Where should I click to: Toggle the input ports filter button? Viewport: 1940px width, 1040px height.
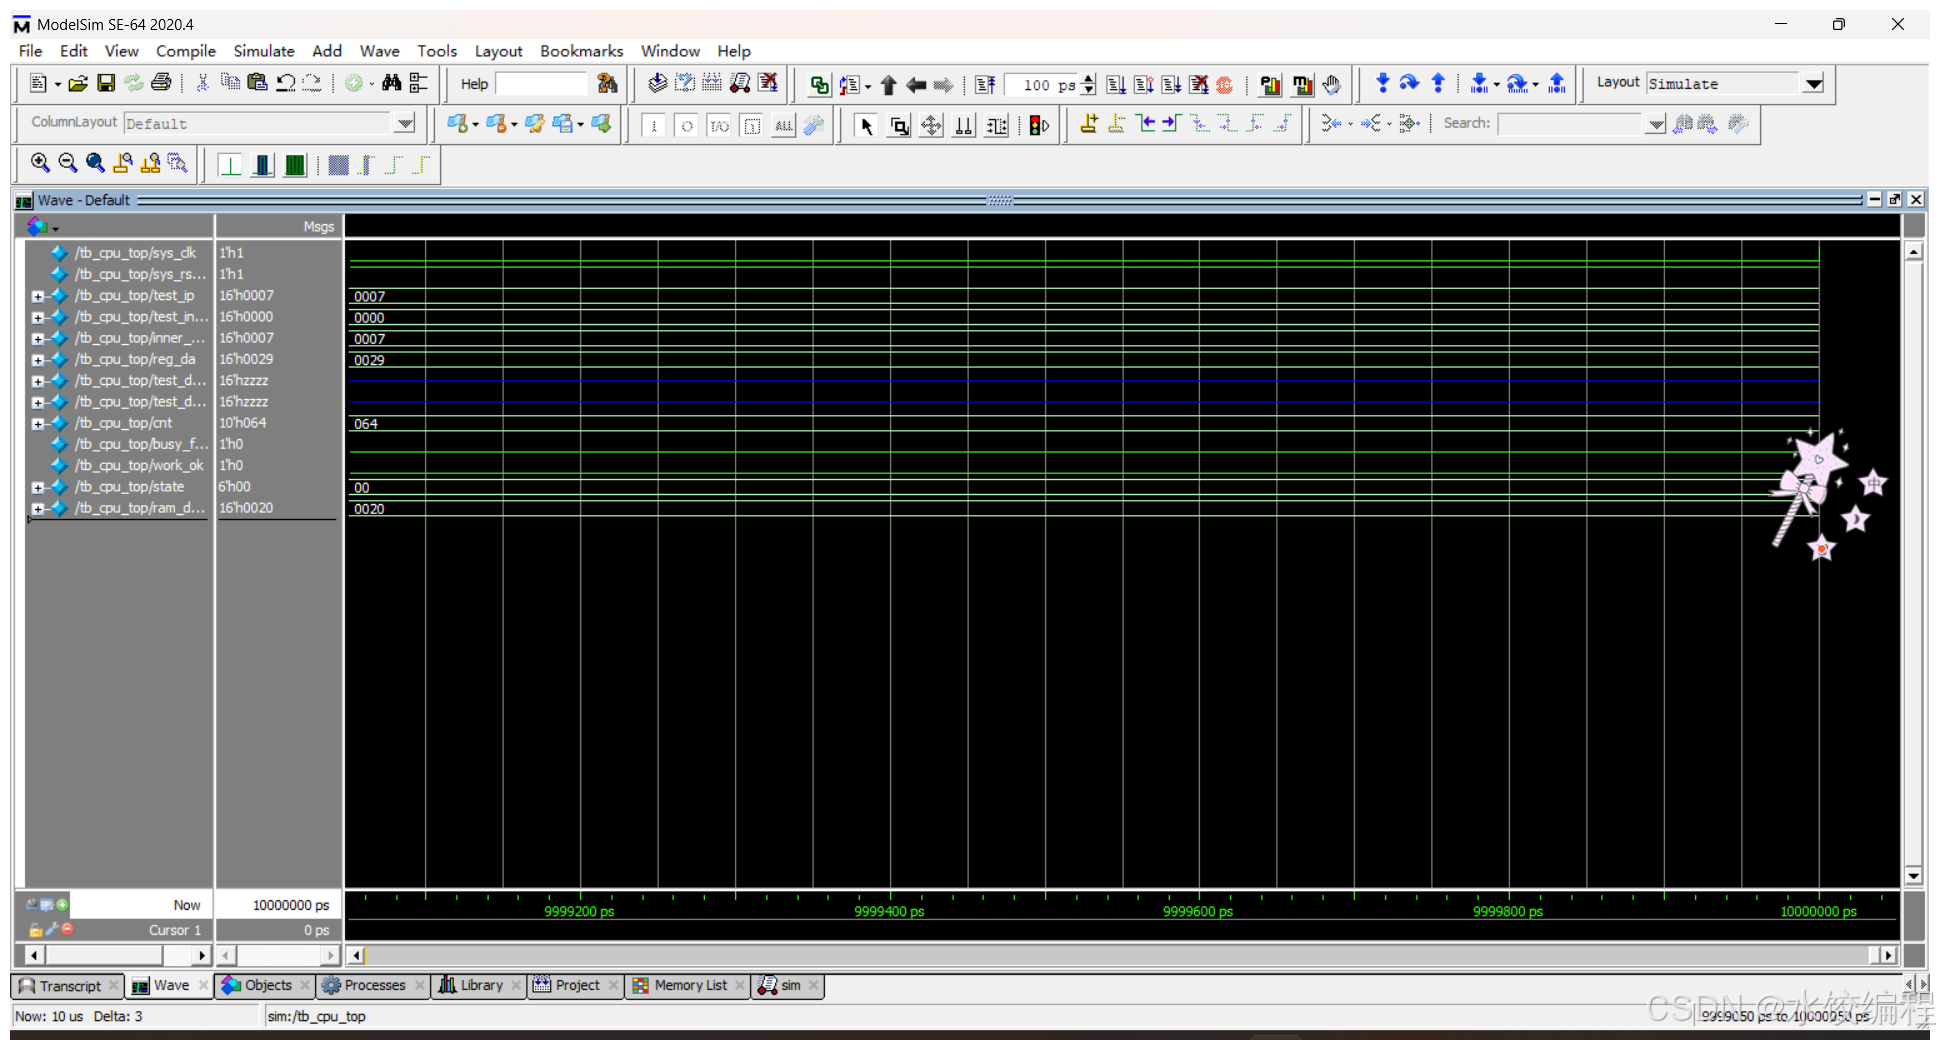[654, 125]
